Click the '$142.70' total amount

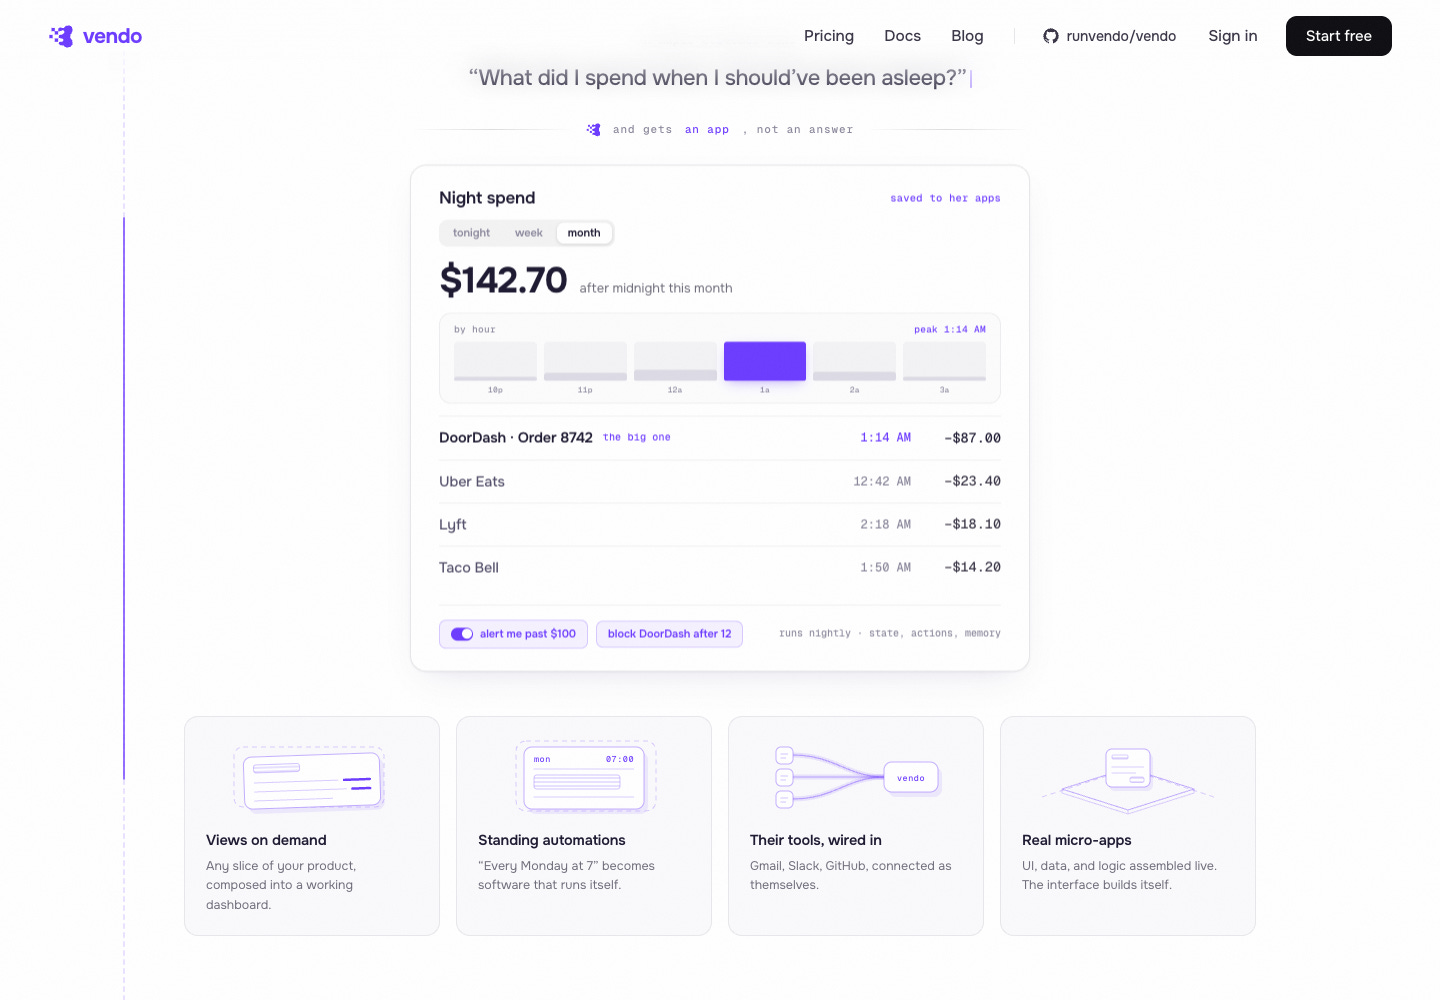point(504,280)
